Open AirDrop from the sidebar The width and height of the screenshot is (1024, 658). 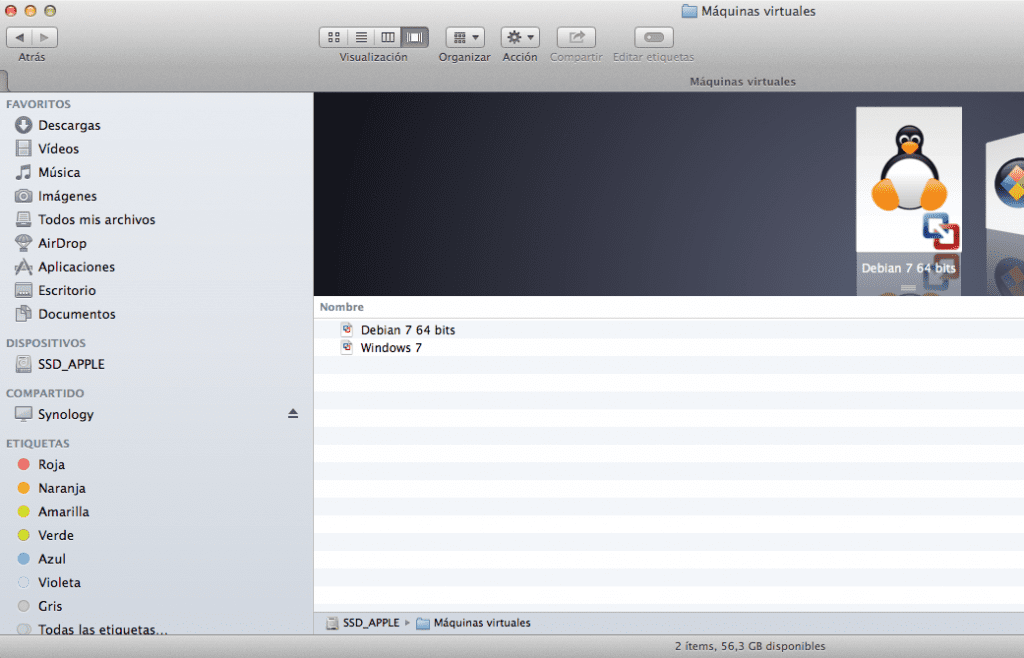coord(62,243)
